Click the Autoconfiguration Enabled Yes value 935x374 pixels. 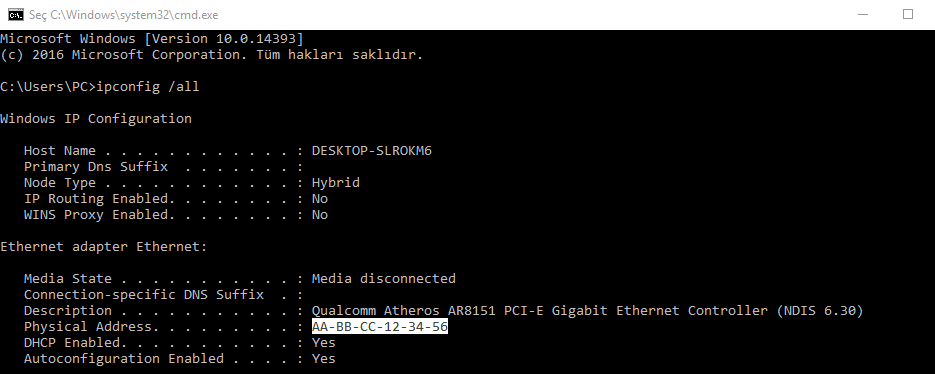[324, 358]
